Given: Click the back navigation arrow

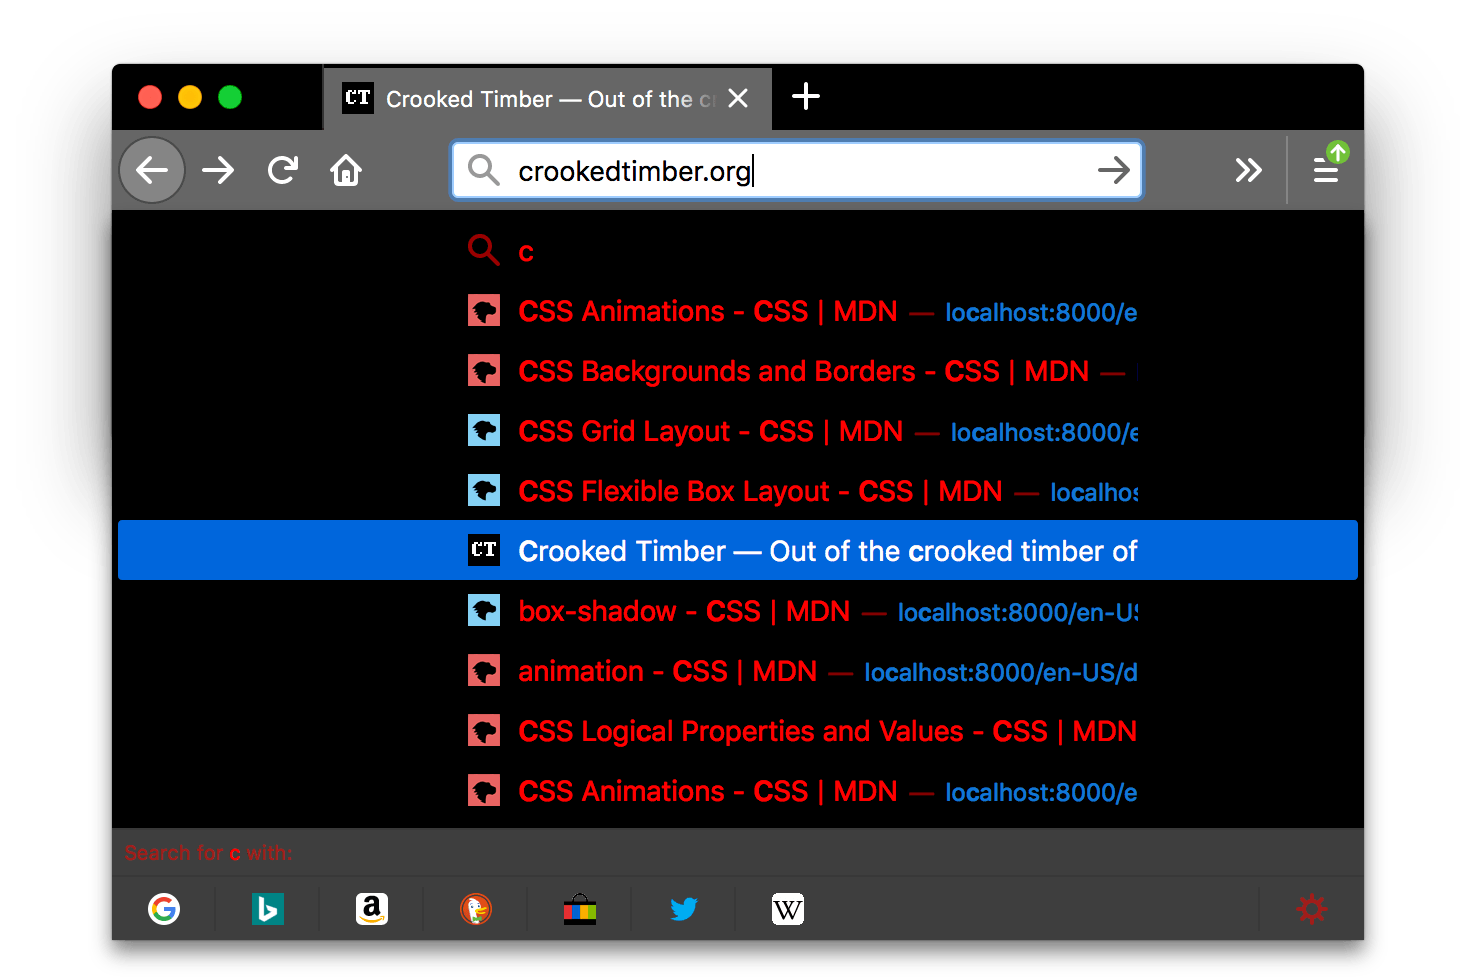Looking at the screenshot, I should pyautogui.click(x=152, y=170).
